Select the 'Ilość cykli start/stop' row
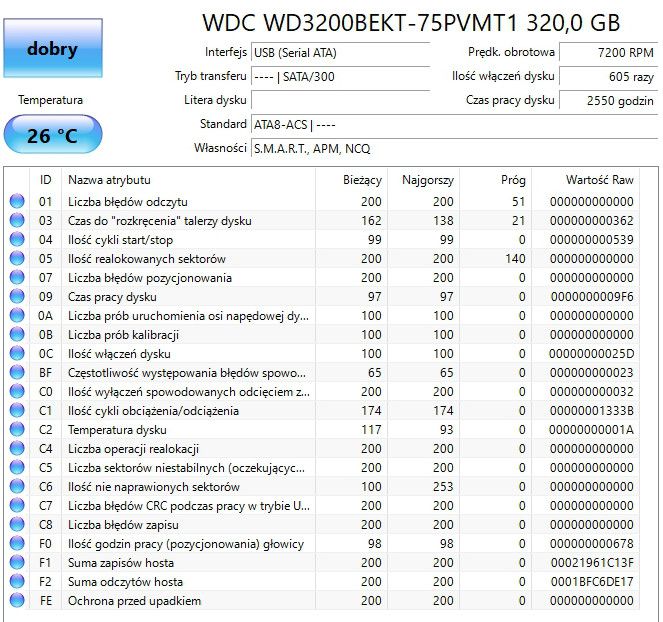663x622 pixels. click(x=321, y=239)
